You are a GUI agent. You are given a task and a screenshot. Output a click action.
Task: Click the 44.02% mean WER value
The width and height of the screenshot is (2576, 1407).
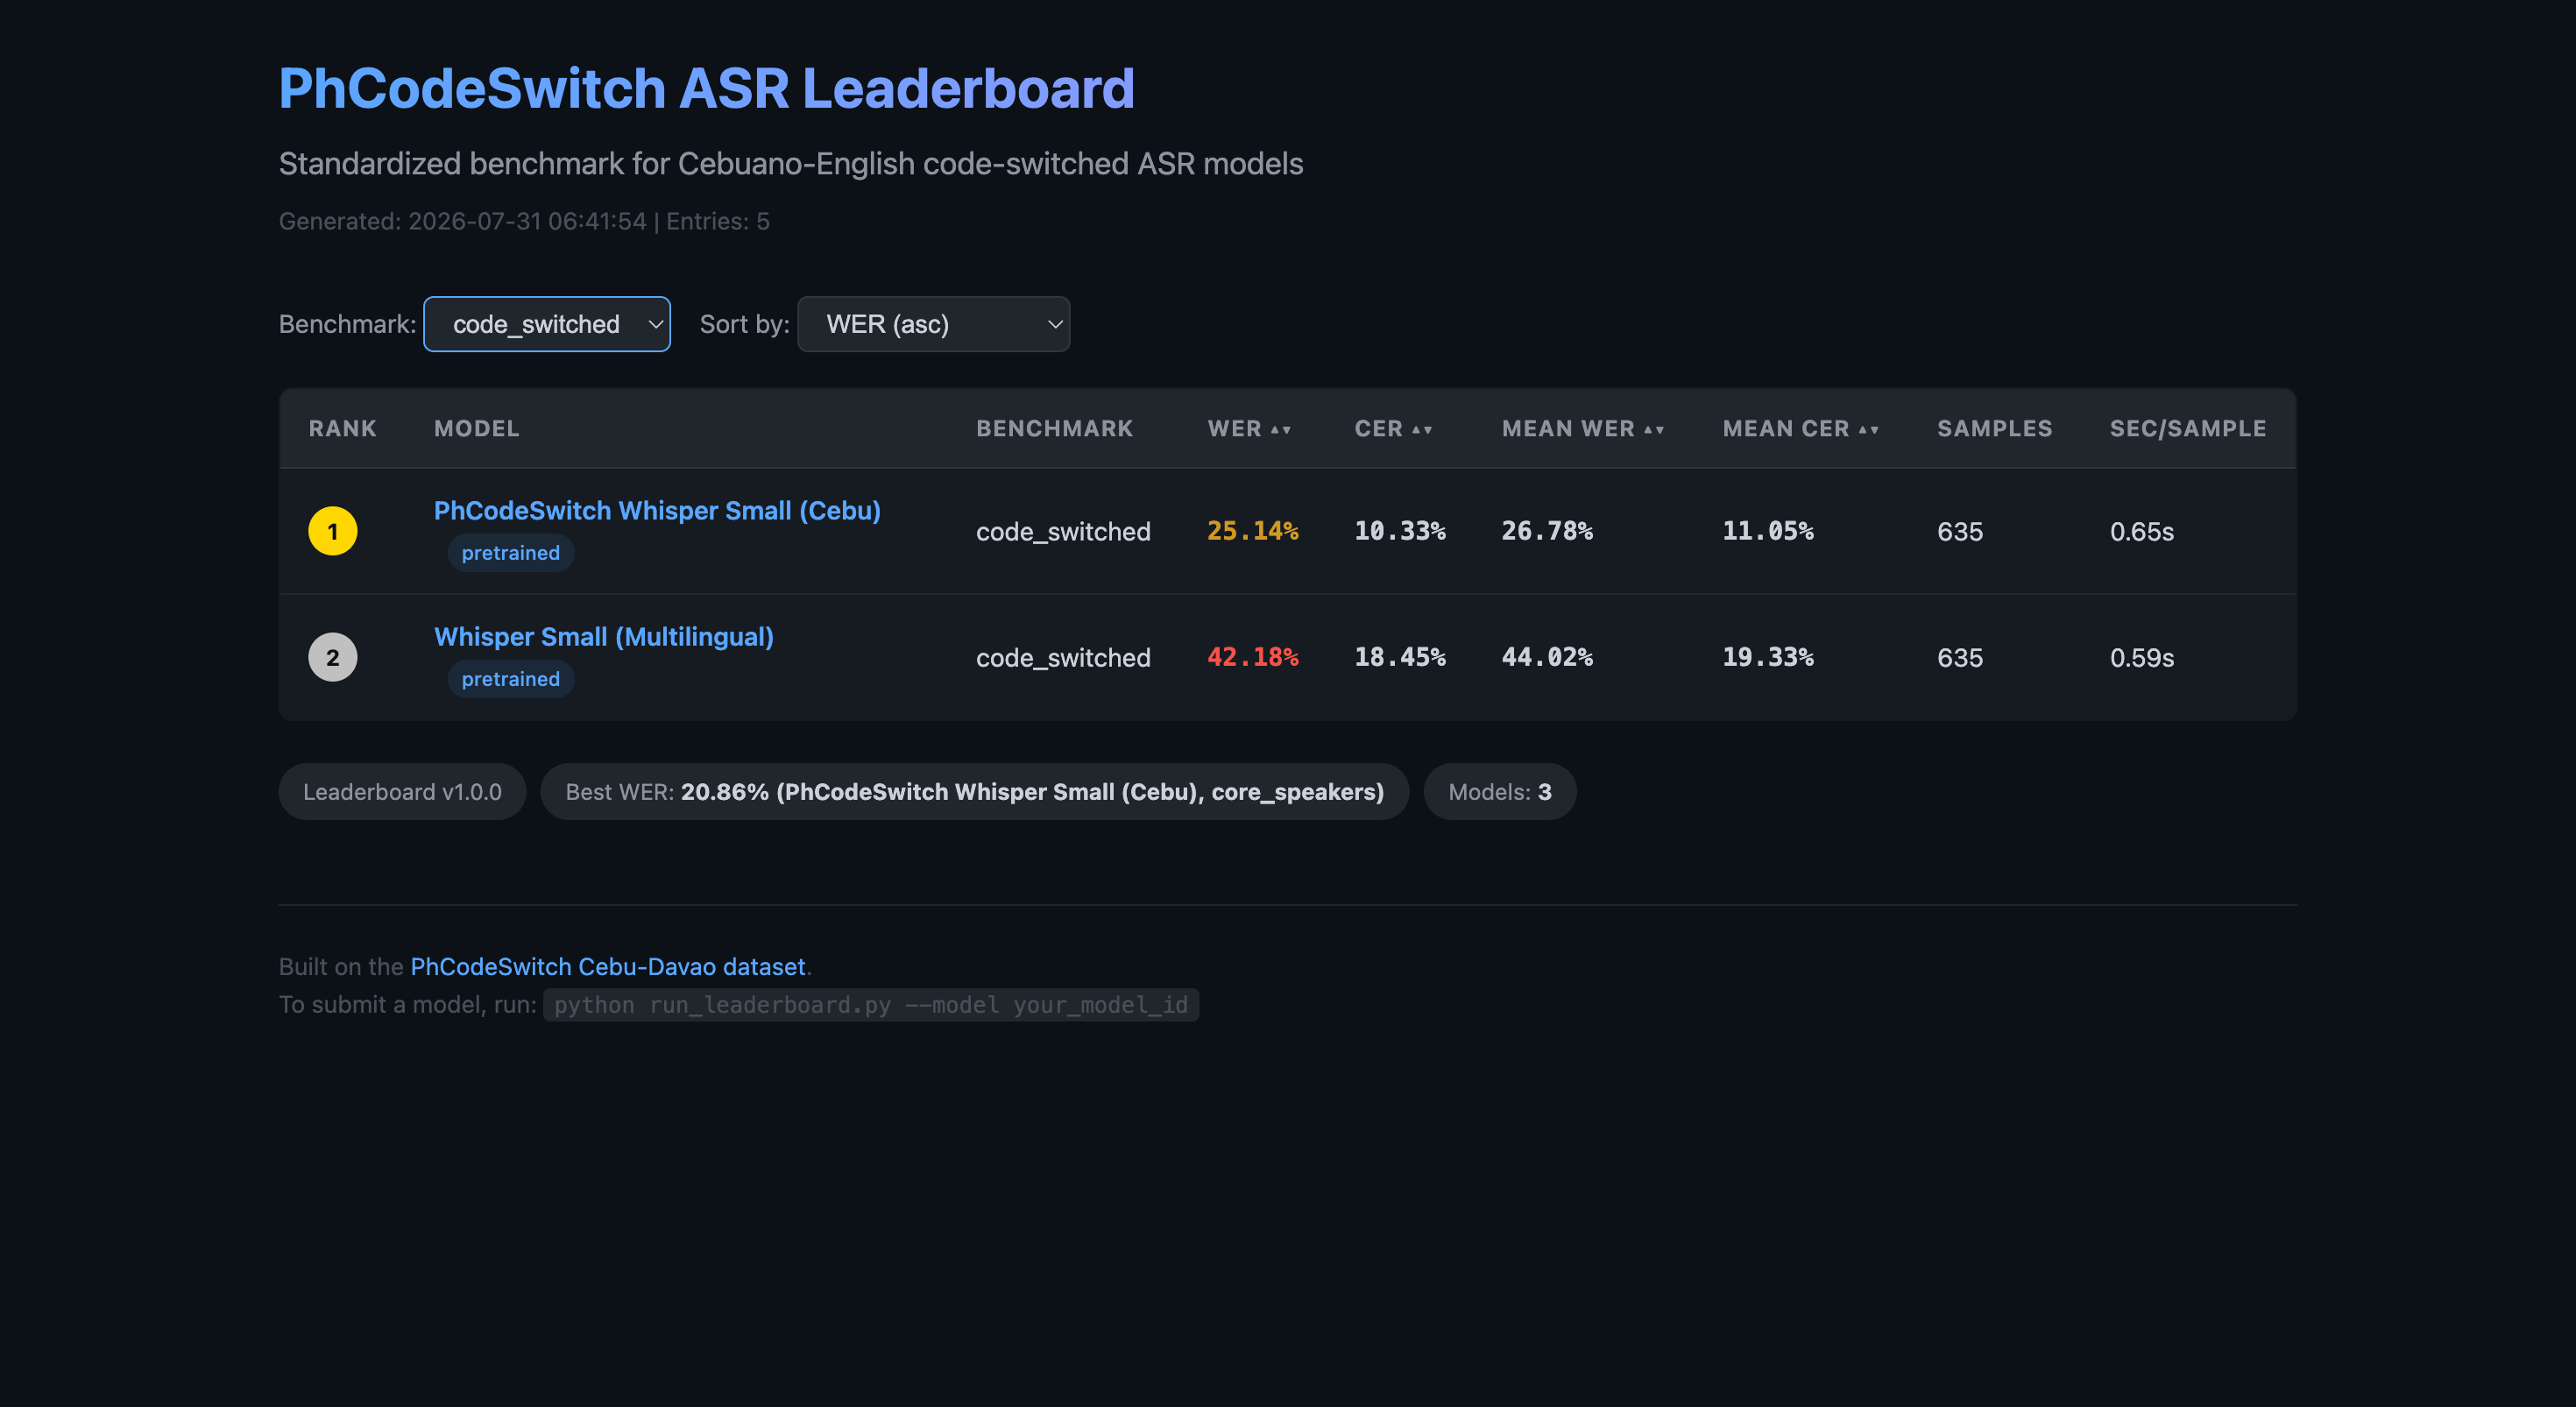(x=1547, y=657)
